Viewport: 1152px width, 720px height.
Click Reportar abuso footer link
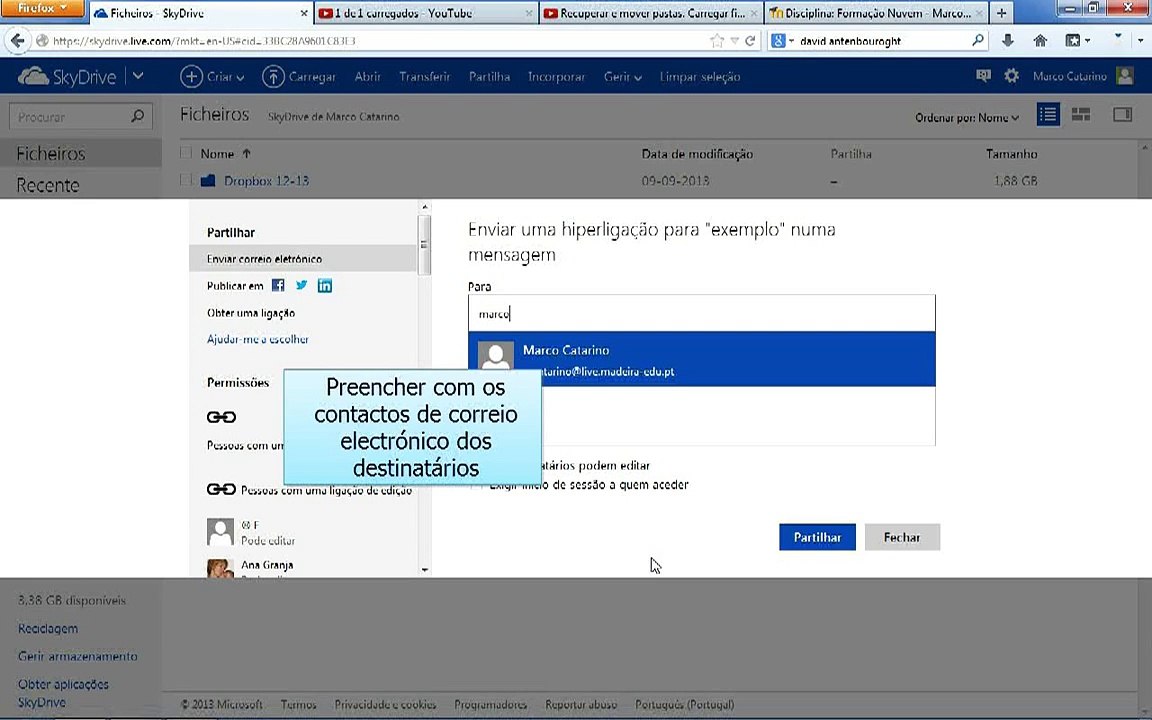point(580,704)
